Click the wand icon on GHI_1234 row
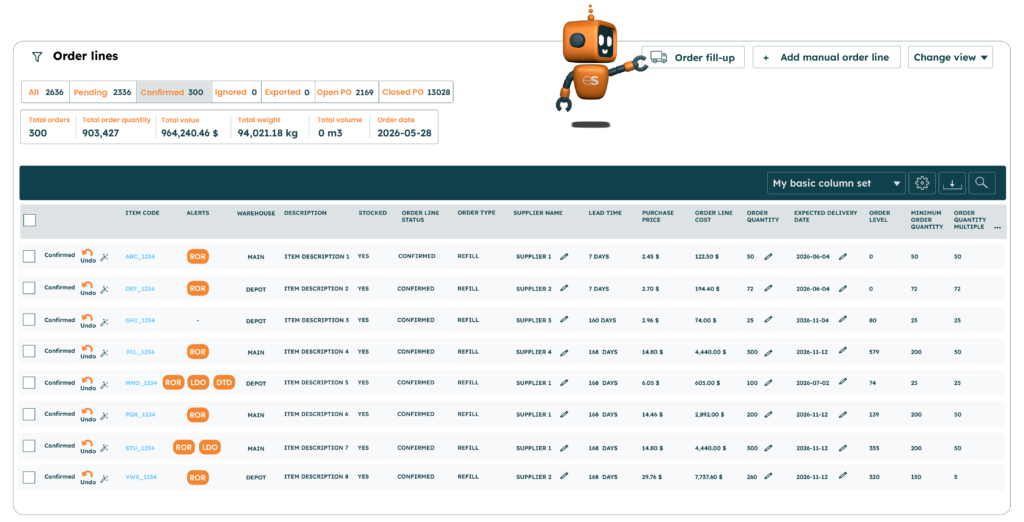The height and width of the screenshot is (522, 1024). (x=104, y=320)
